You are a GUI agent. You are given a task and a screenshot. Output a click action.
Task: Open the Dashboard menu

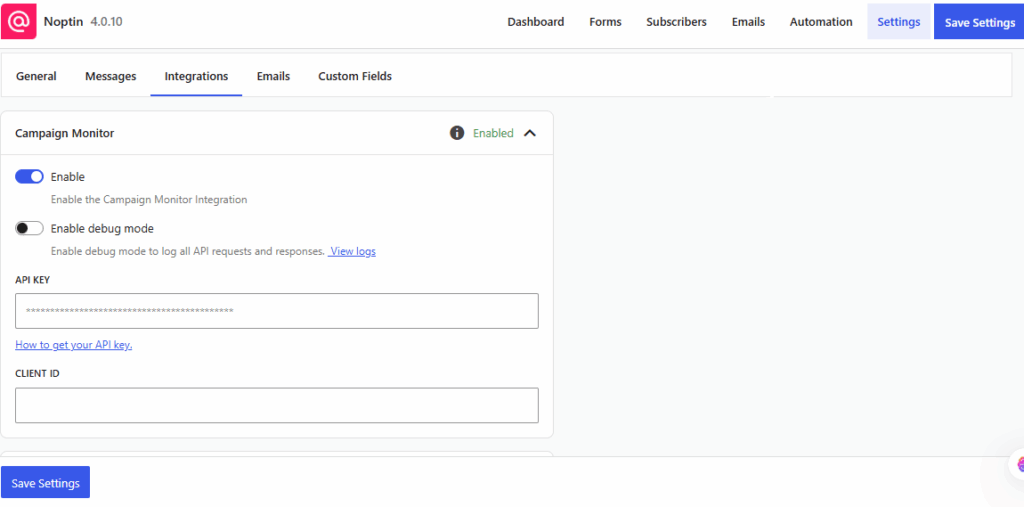(x=536, y=22)
